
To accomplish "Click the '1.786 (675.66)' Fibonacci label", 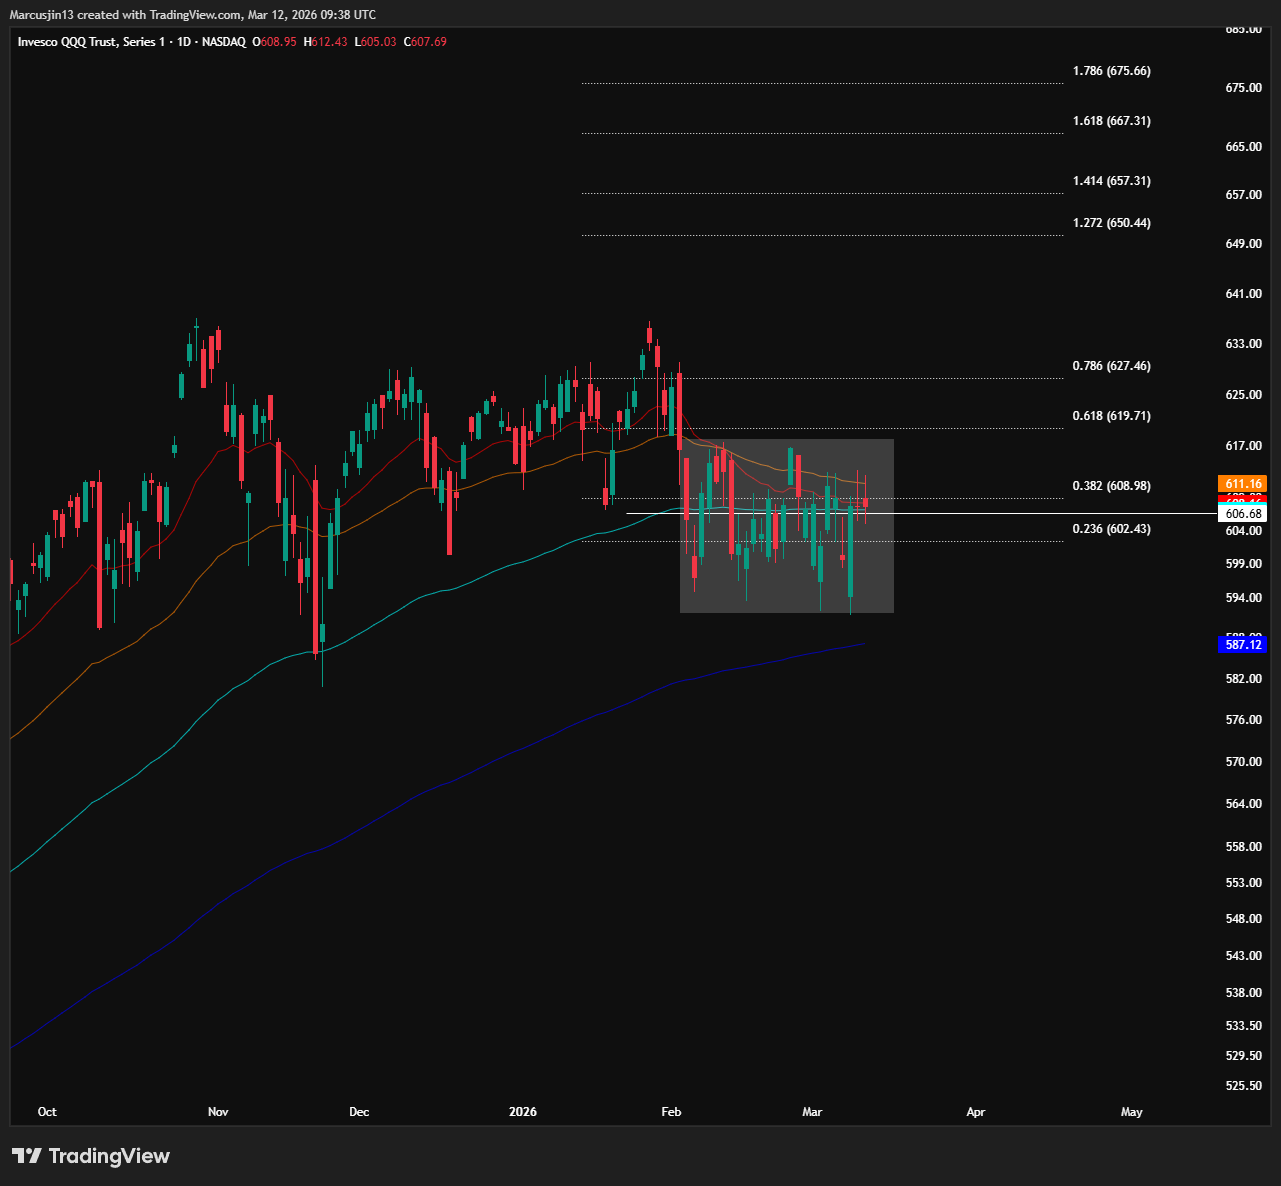I will point(1111,71).
